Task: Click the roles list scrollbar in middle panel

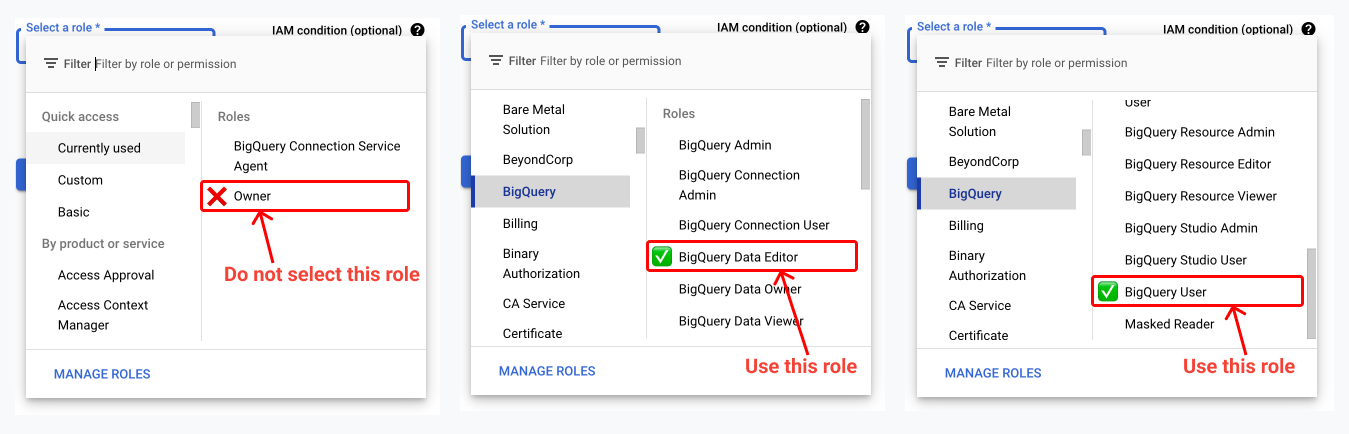Action: (x=866, y=144)
